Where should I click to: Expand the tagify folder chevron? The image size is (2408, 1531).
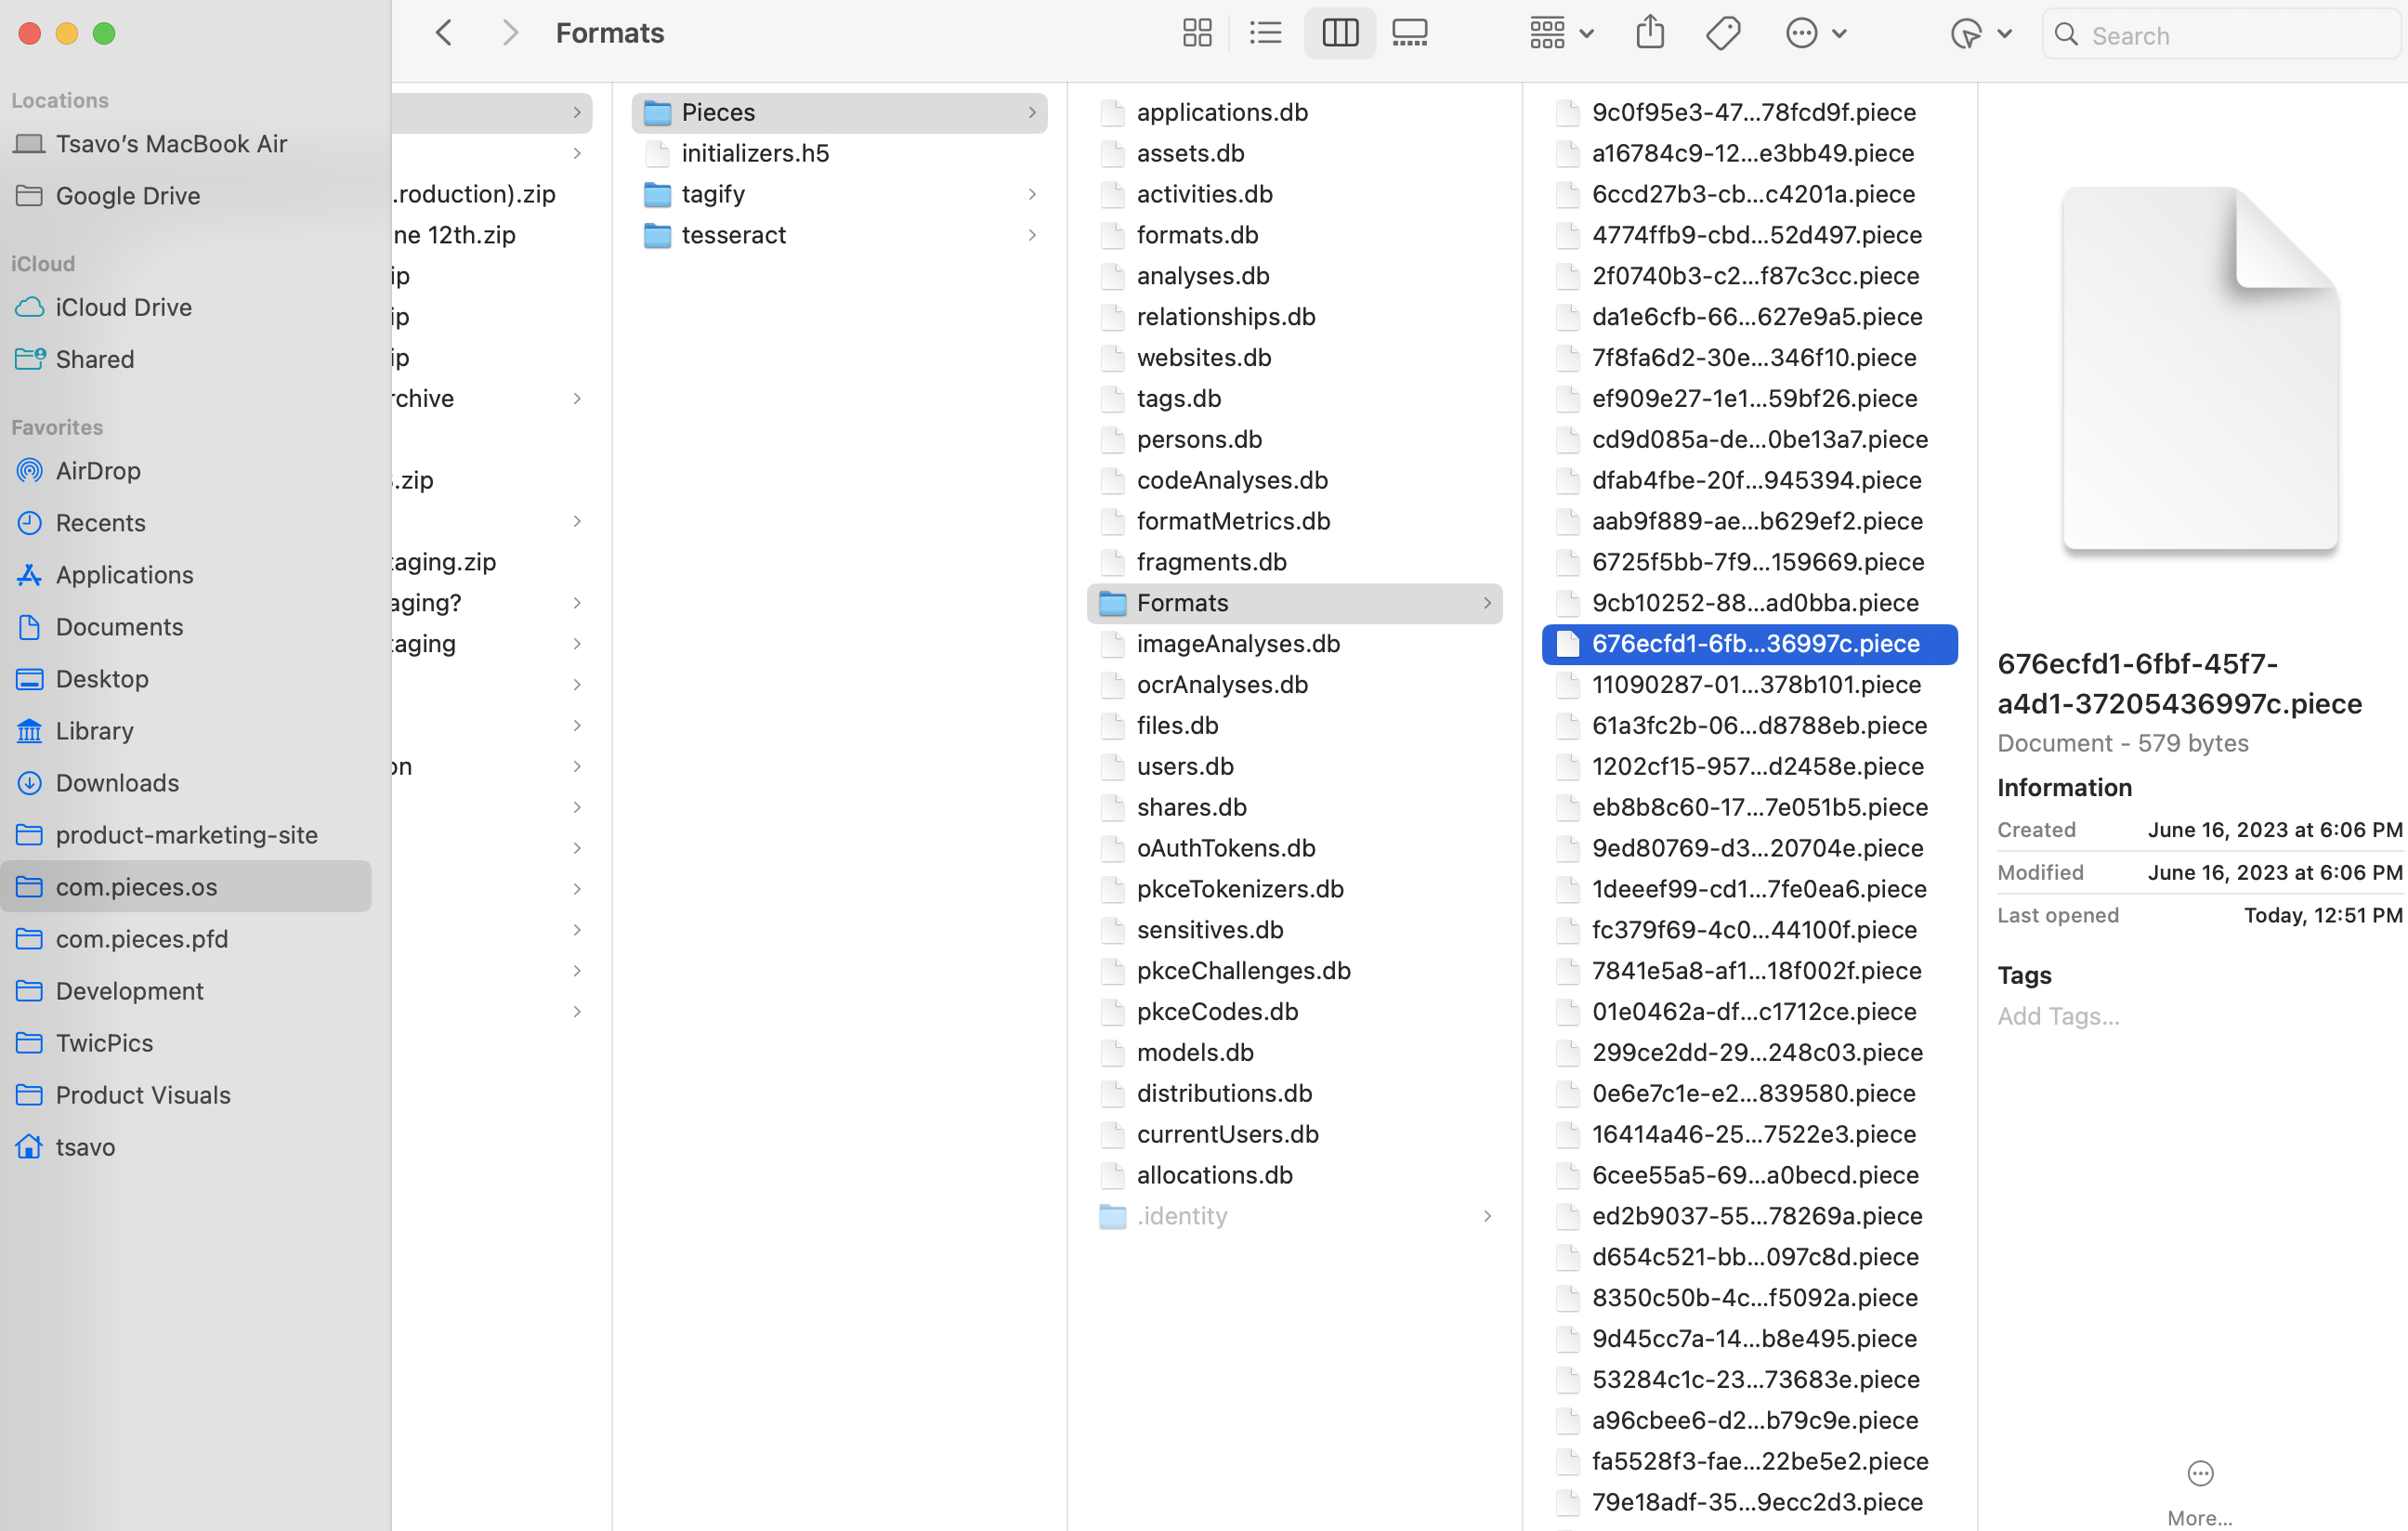pyautogui.click(x=1032, y=194)
